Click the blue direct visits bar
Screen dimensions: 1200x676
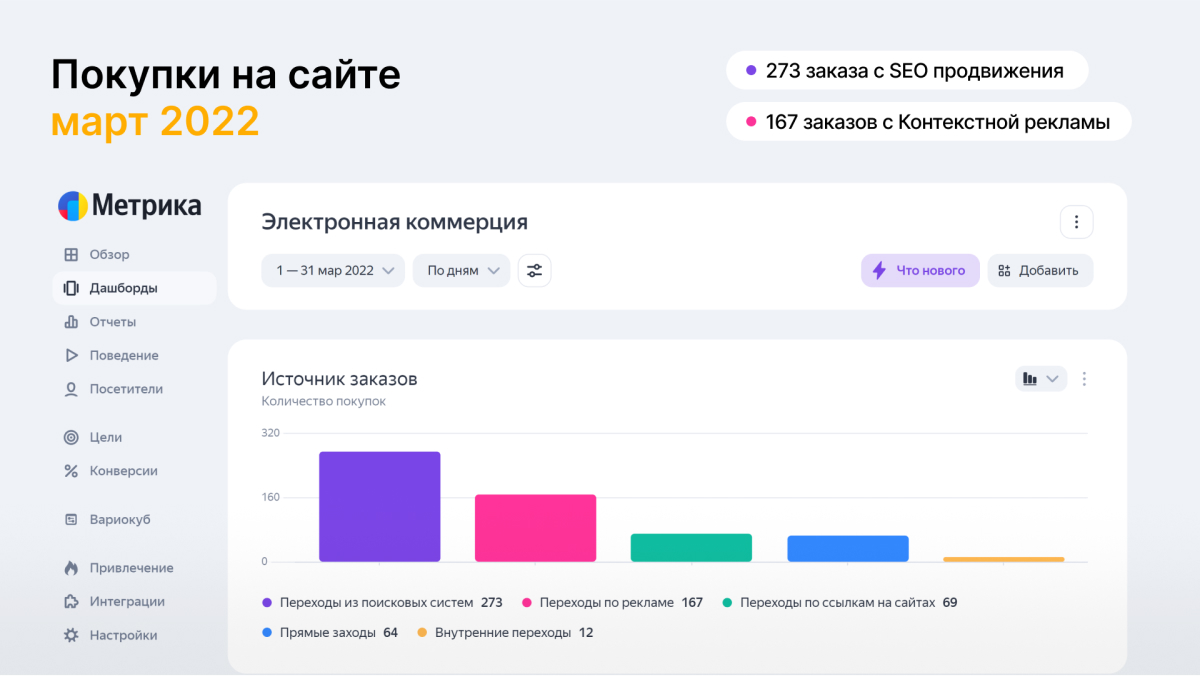pos(848,549)
